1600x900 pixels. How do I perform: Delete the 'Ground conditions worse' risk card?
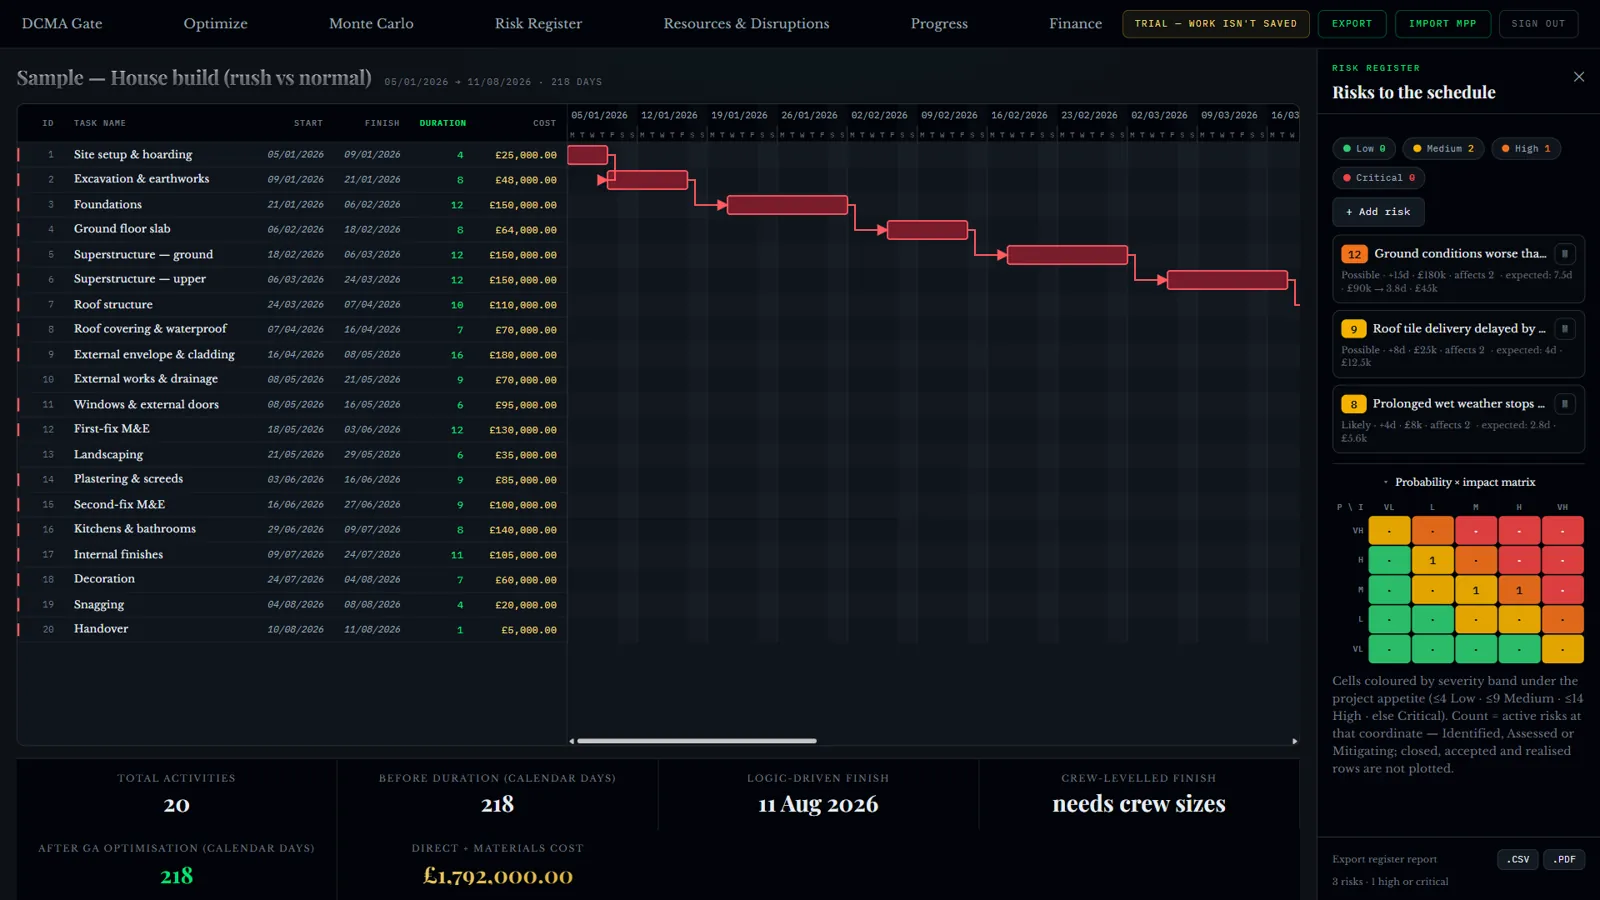point(1565,254)
